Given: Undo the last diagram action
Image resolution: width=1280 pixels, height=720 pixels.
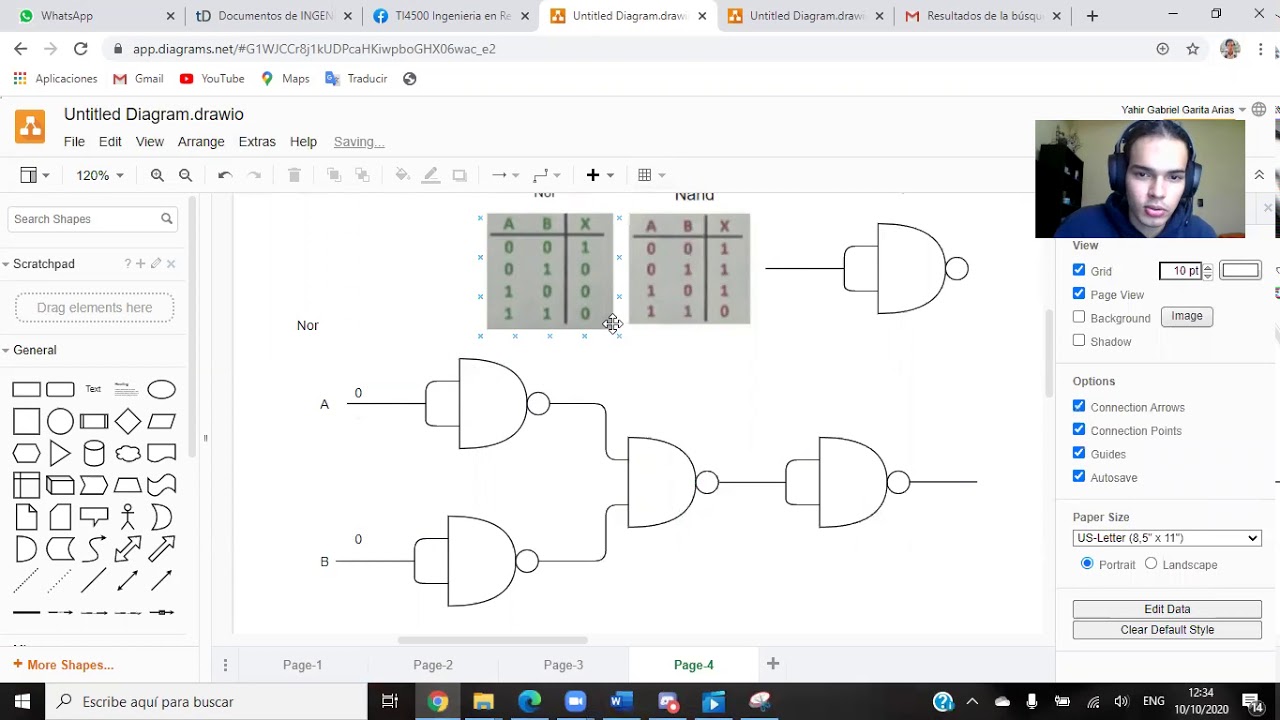Looking at the screenshot, I should pos(225,175).
